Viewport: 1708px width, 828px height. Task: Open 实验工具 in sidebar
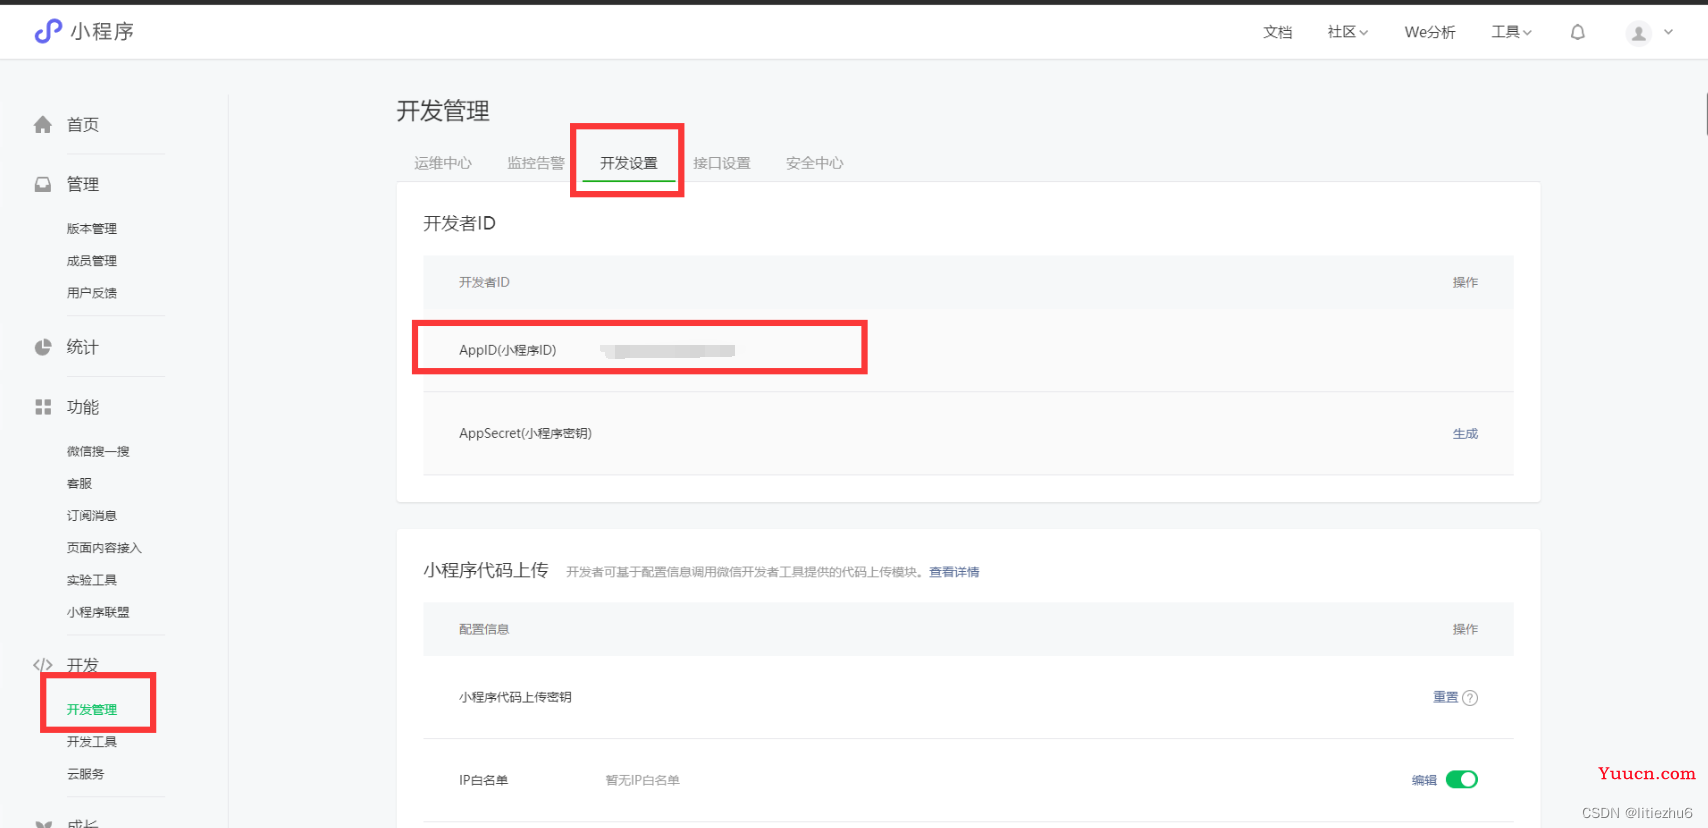pos(92,580)
